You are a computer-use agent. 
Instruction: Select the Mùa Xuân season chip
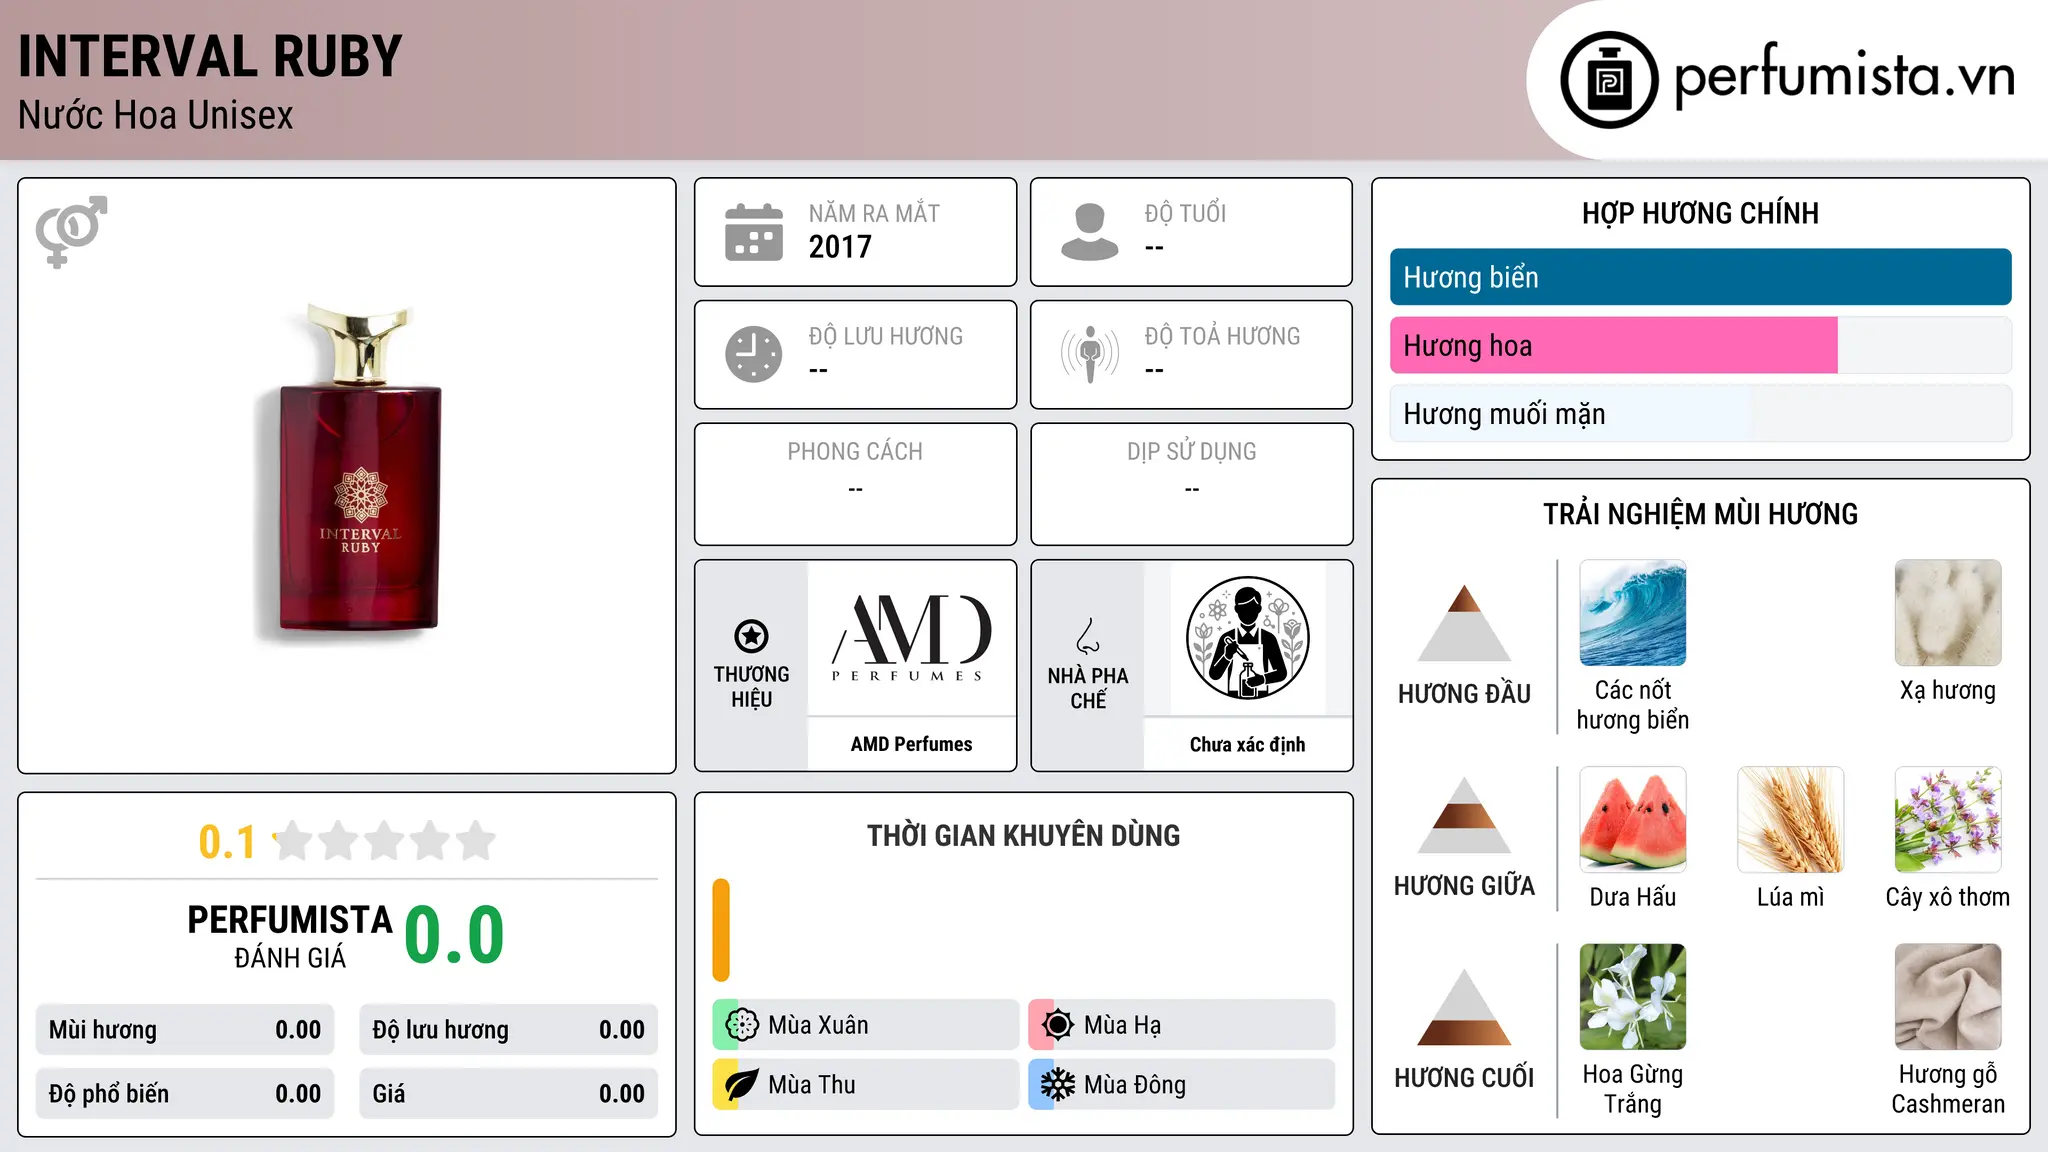(x=865, y=1025)
